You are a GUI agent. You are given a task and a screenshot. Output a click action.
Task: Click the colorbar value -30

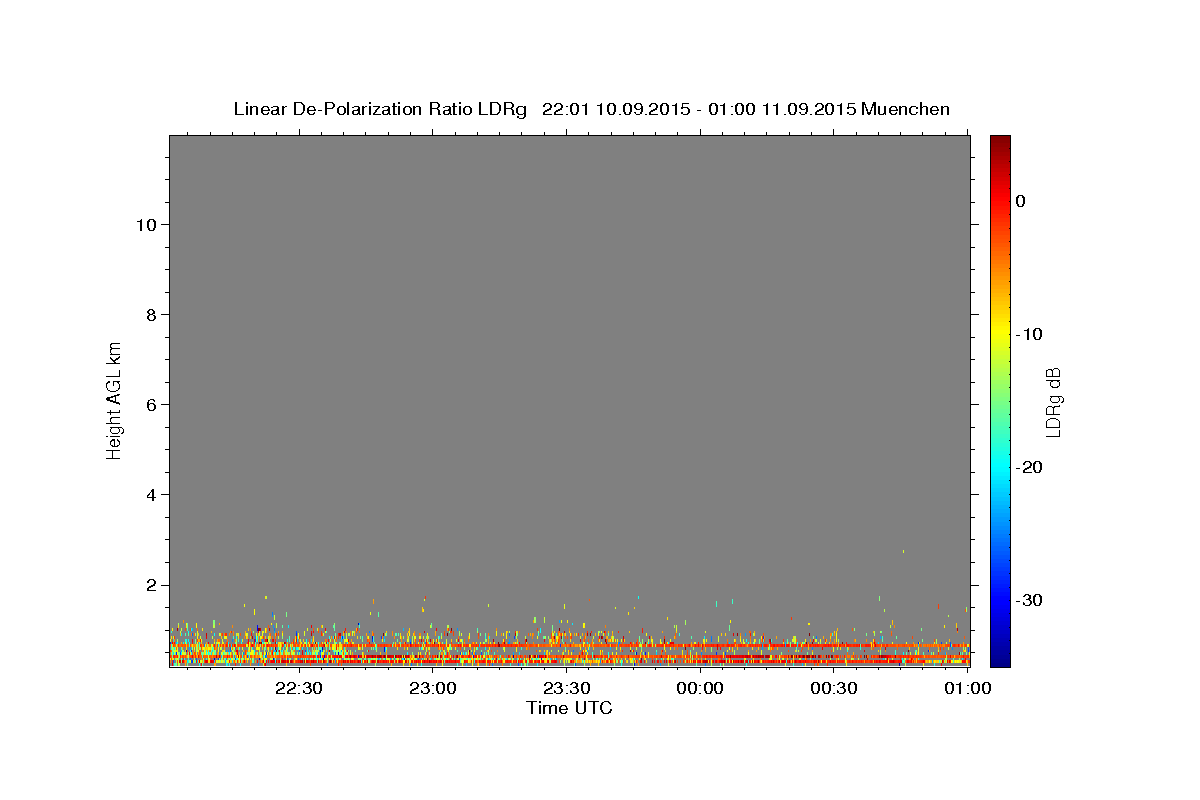point(1030,600)
